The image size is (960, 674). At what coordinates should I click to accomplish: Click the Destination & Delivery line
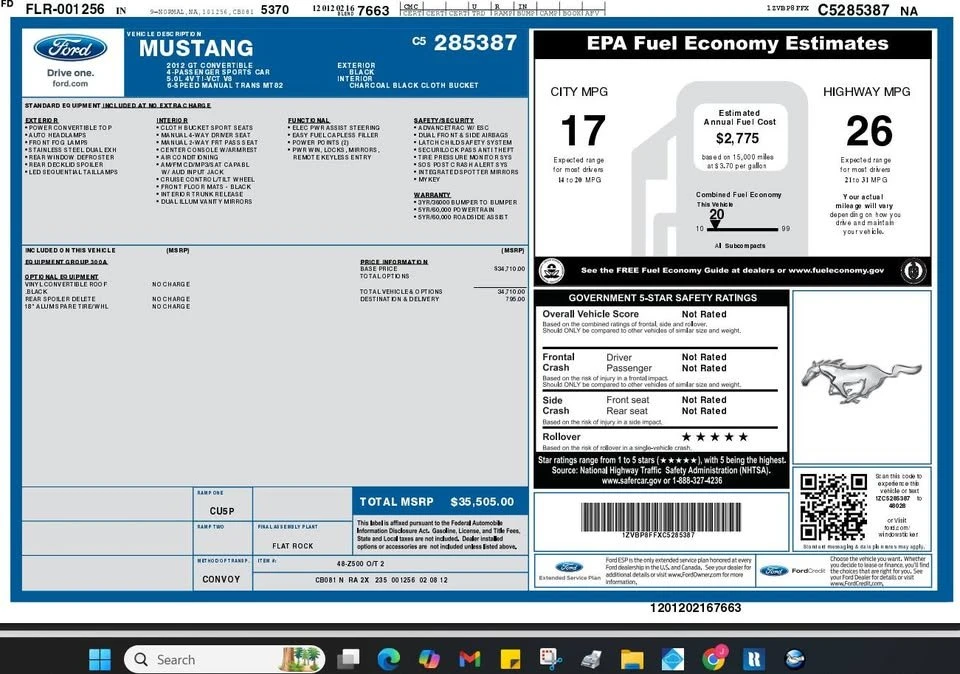click(x=442, y=299)
